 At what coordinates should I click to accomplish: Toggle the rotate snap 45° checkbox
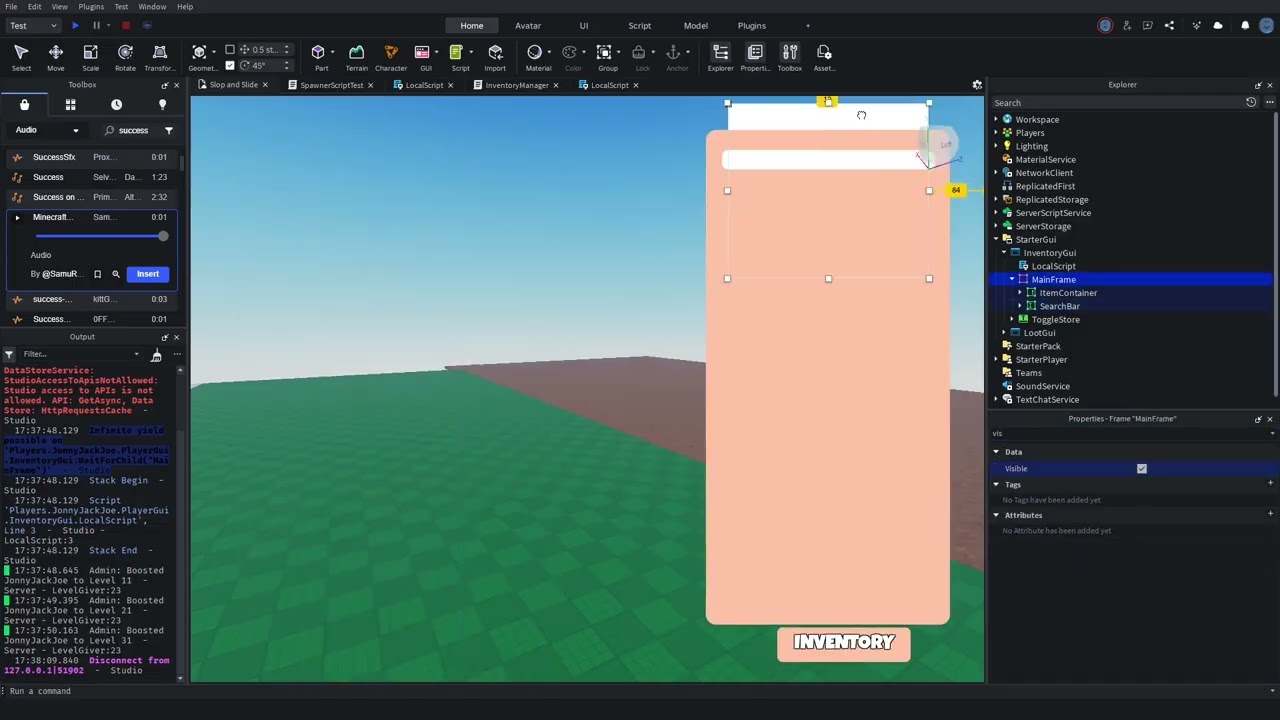pyautogui.click(x=229, y=65)
